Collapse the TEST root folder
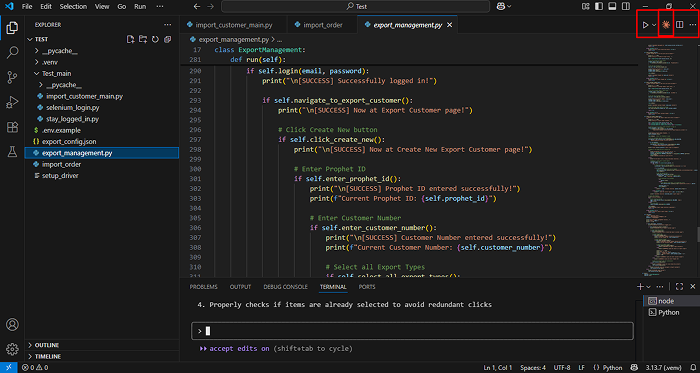Viewport: 700px width, 373px height. (30, 39)
